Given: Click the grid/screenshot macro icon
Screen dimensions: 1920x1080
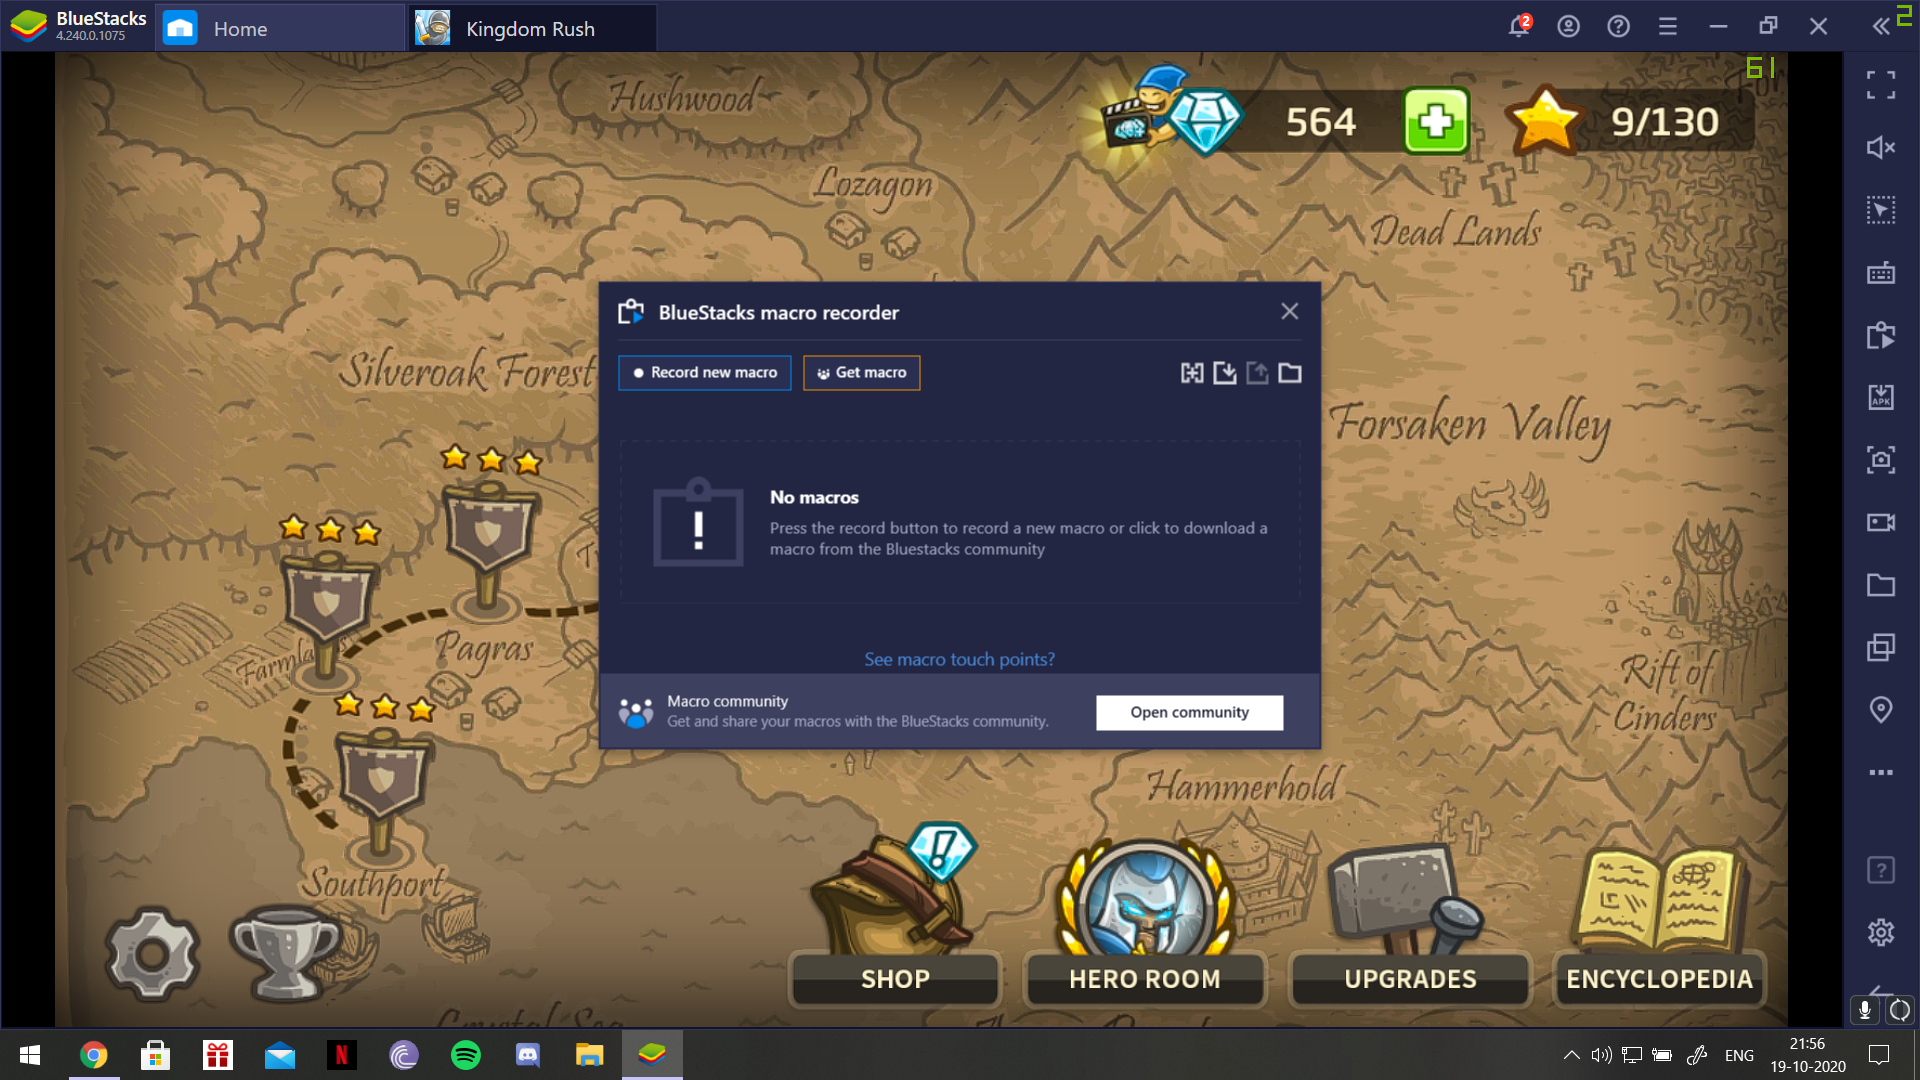Looking at the screenshot, I should click(x=1193, y=373).
